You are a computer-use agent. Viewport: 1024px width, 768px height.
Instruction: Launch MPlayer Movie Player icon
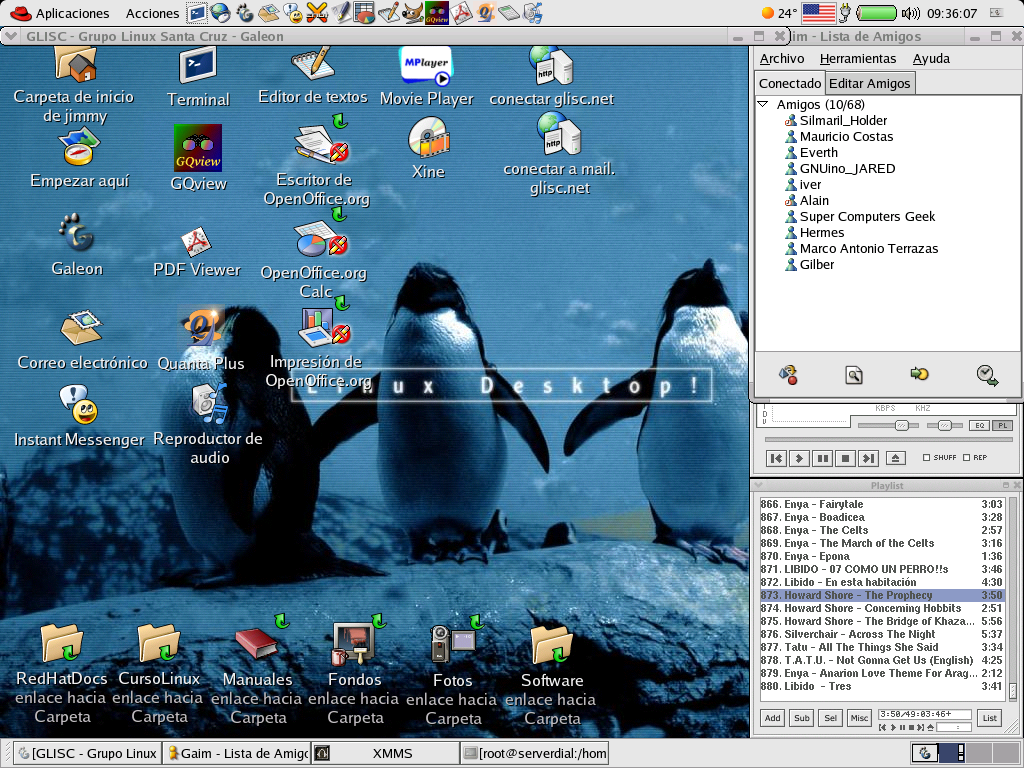(426, 65)
